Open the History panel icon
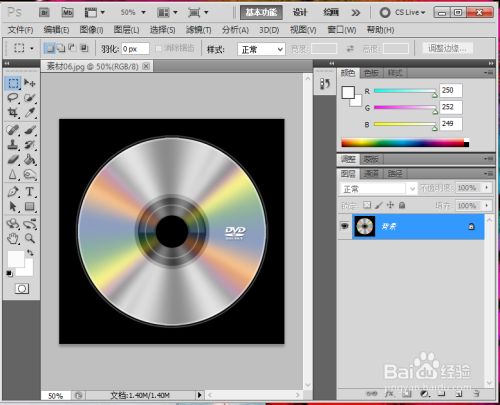The width and height of the screenshot is (500, 405). (325, 84)
